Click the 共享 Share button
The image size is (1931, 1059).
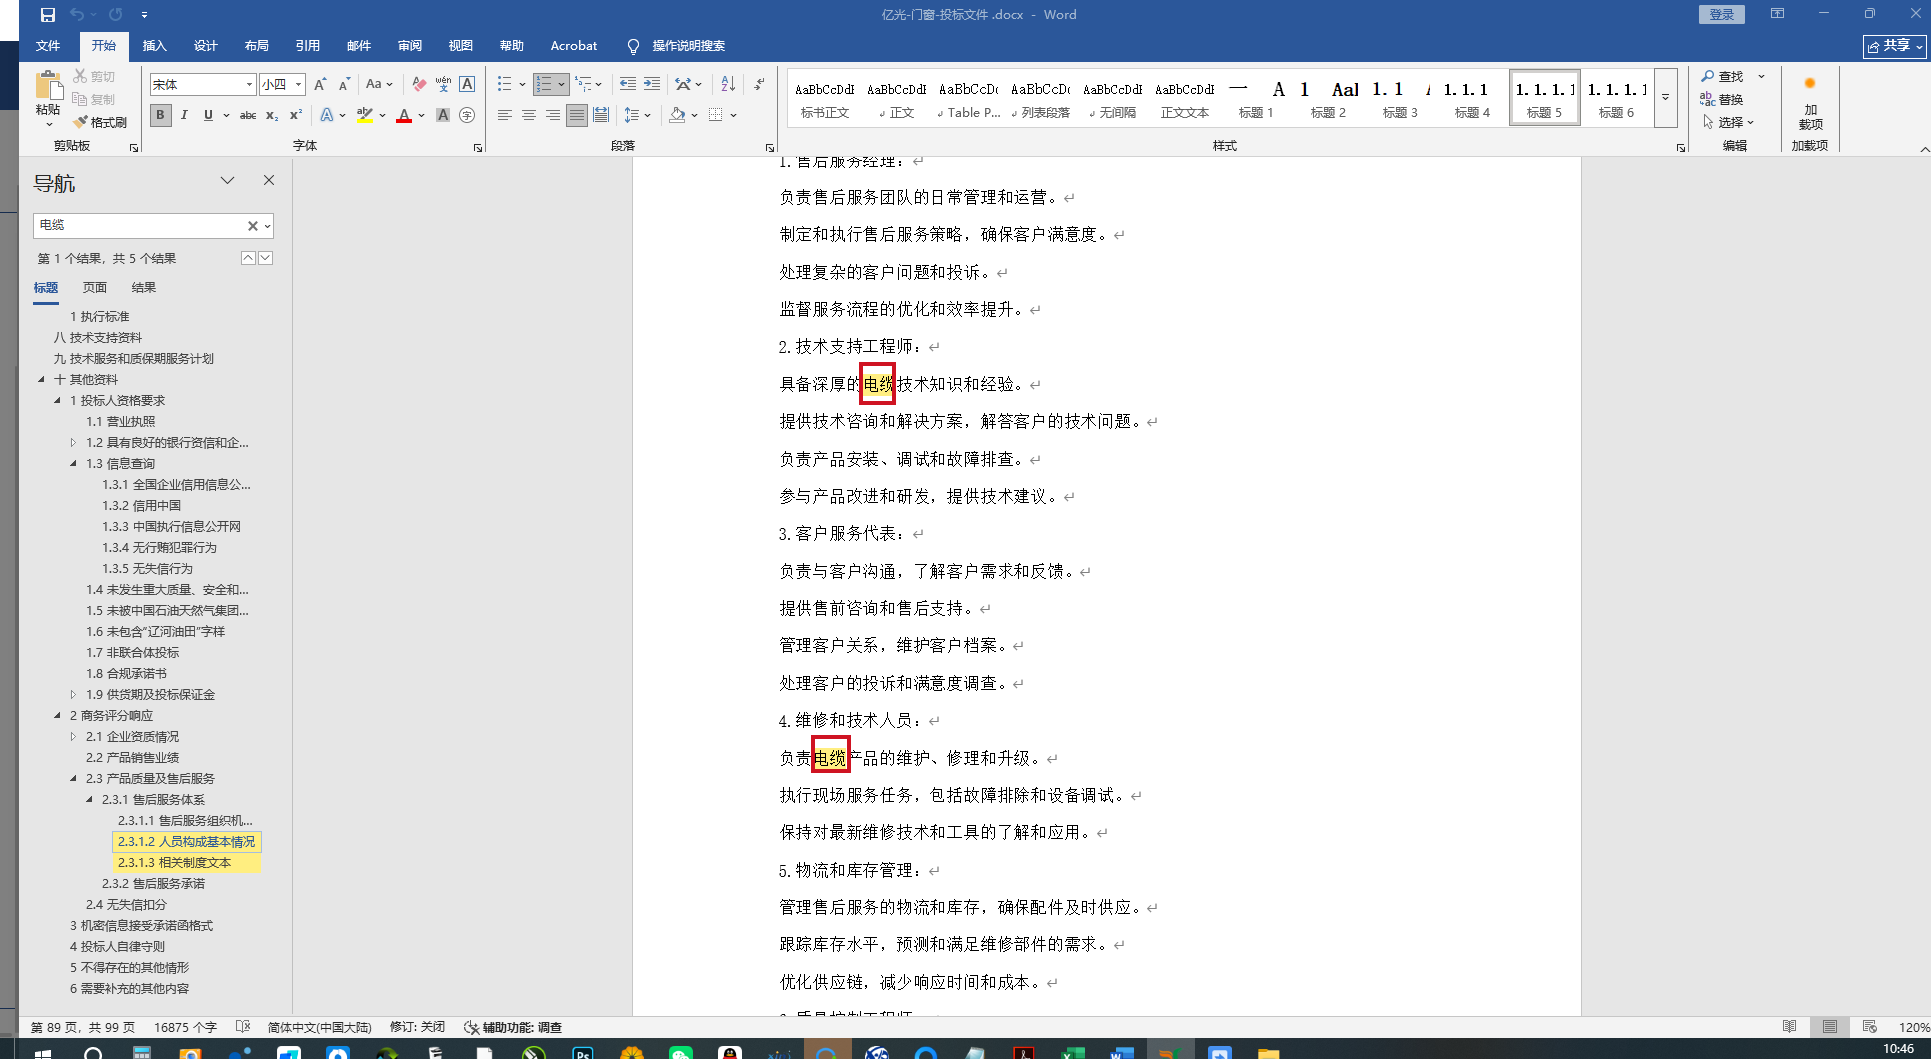1894,46
